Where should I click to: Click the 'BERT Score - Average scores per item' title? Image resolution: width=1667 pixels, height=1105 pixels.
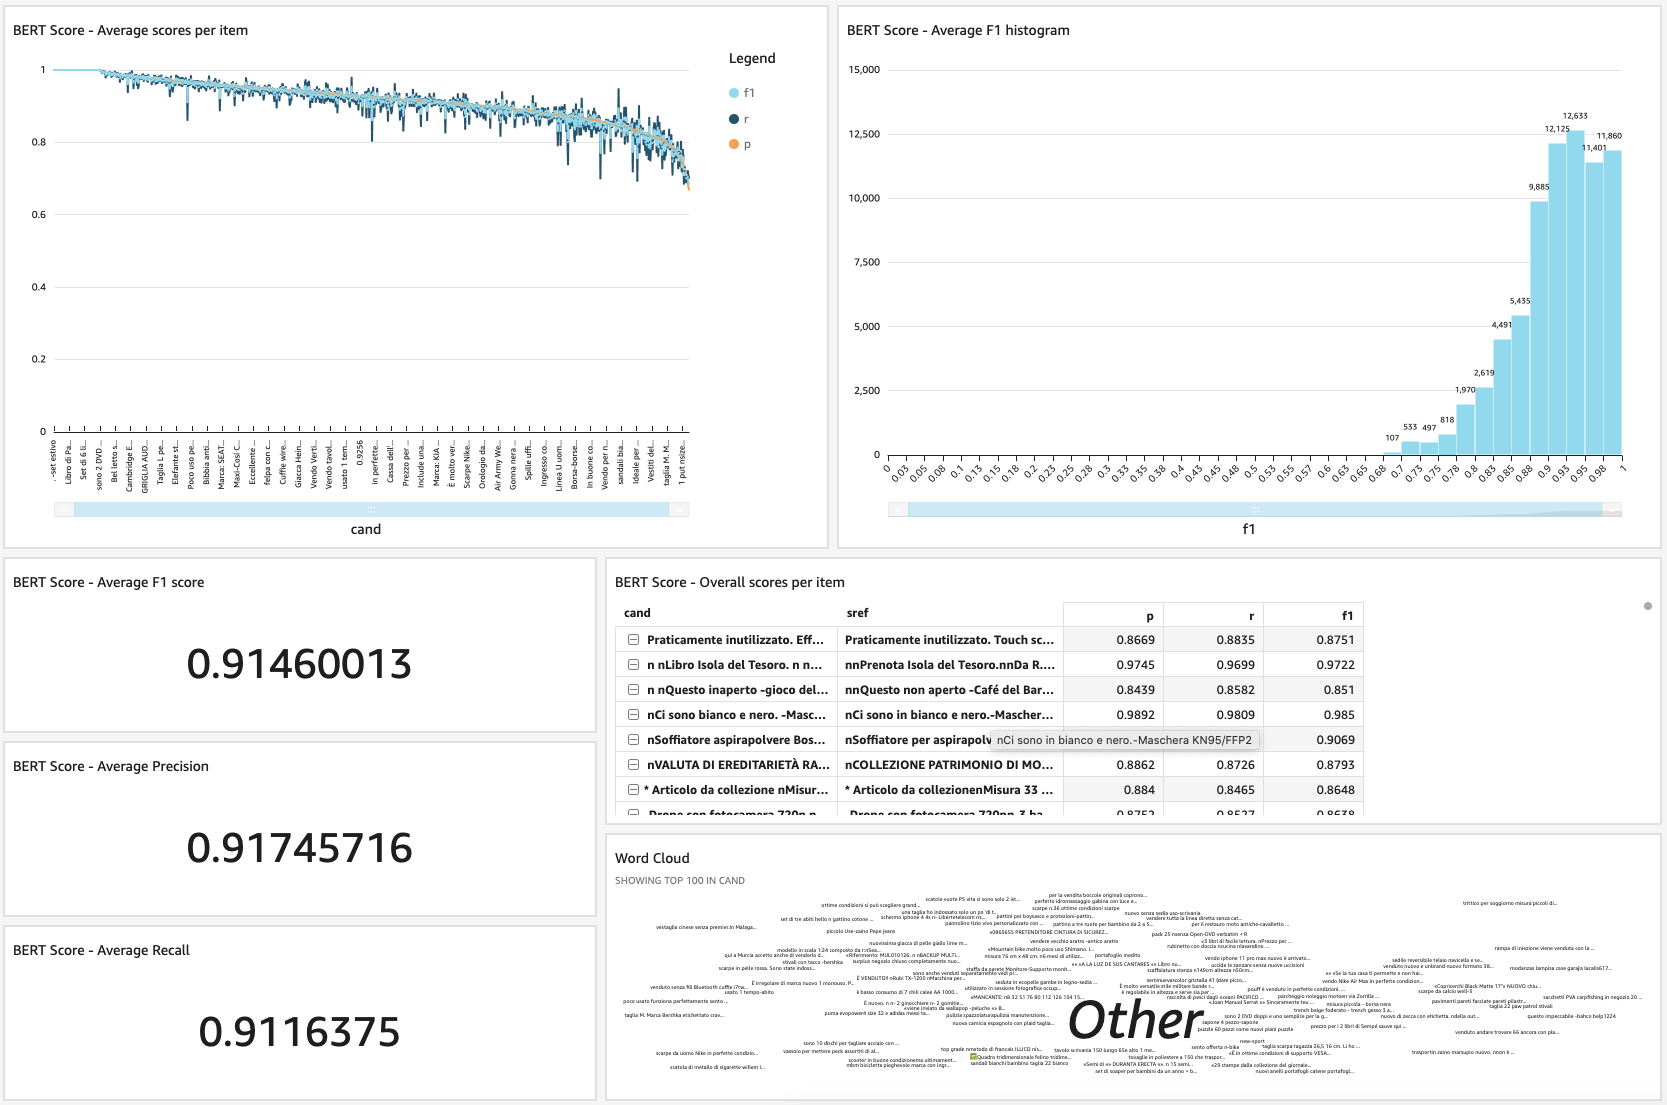point(130,31)
